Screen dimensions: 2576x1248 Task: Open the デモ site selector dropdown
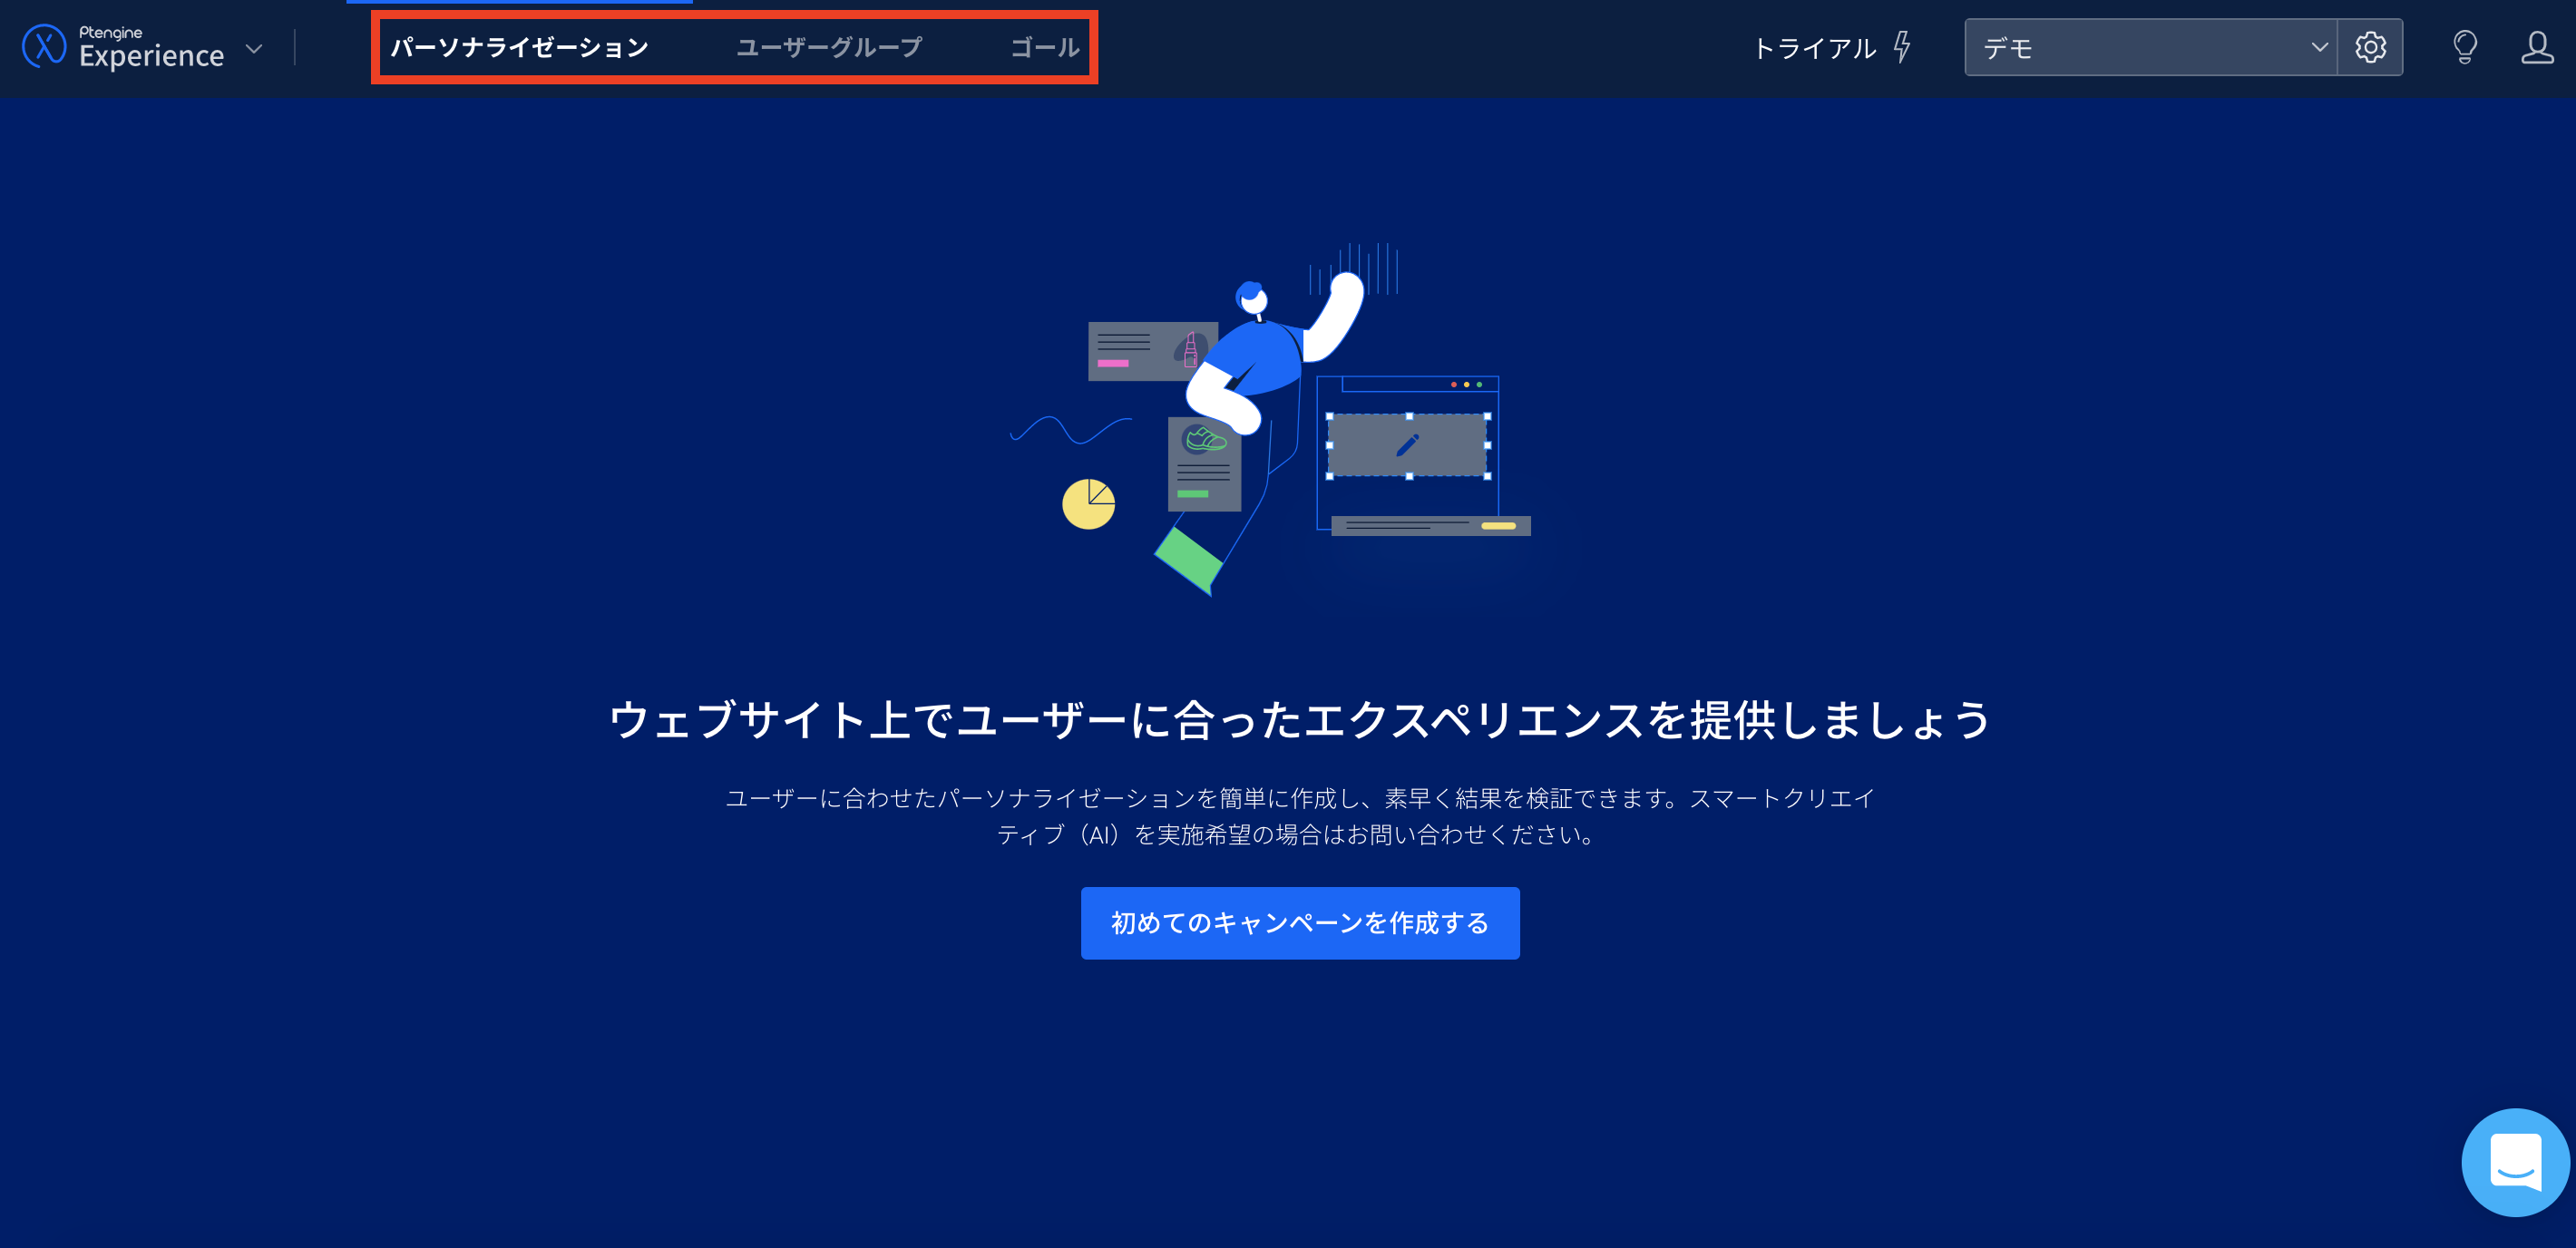pyautogui.click(x=2150, y=47)
